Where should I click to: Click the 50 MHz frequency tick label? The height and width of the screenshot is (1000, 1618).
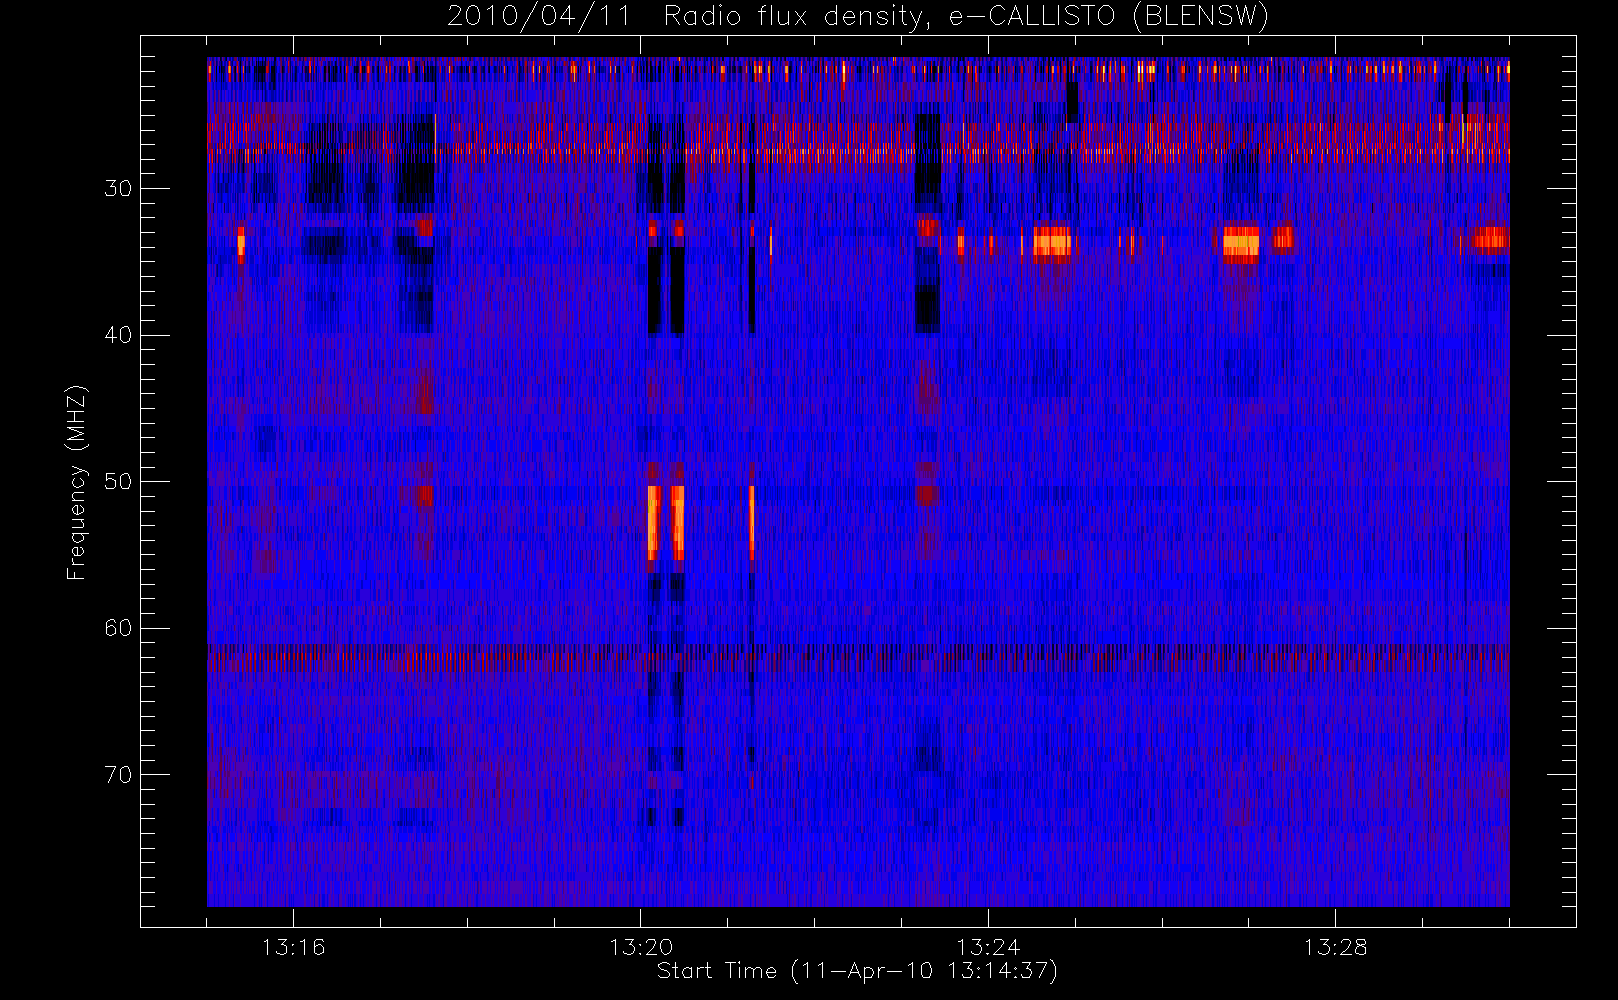118,481
